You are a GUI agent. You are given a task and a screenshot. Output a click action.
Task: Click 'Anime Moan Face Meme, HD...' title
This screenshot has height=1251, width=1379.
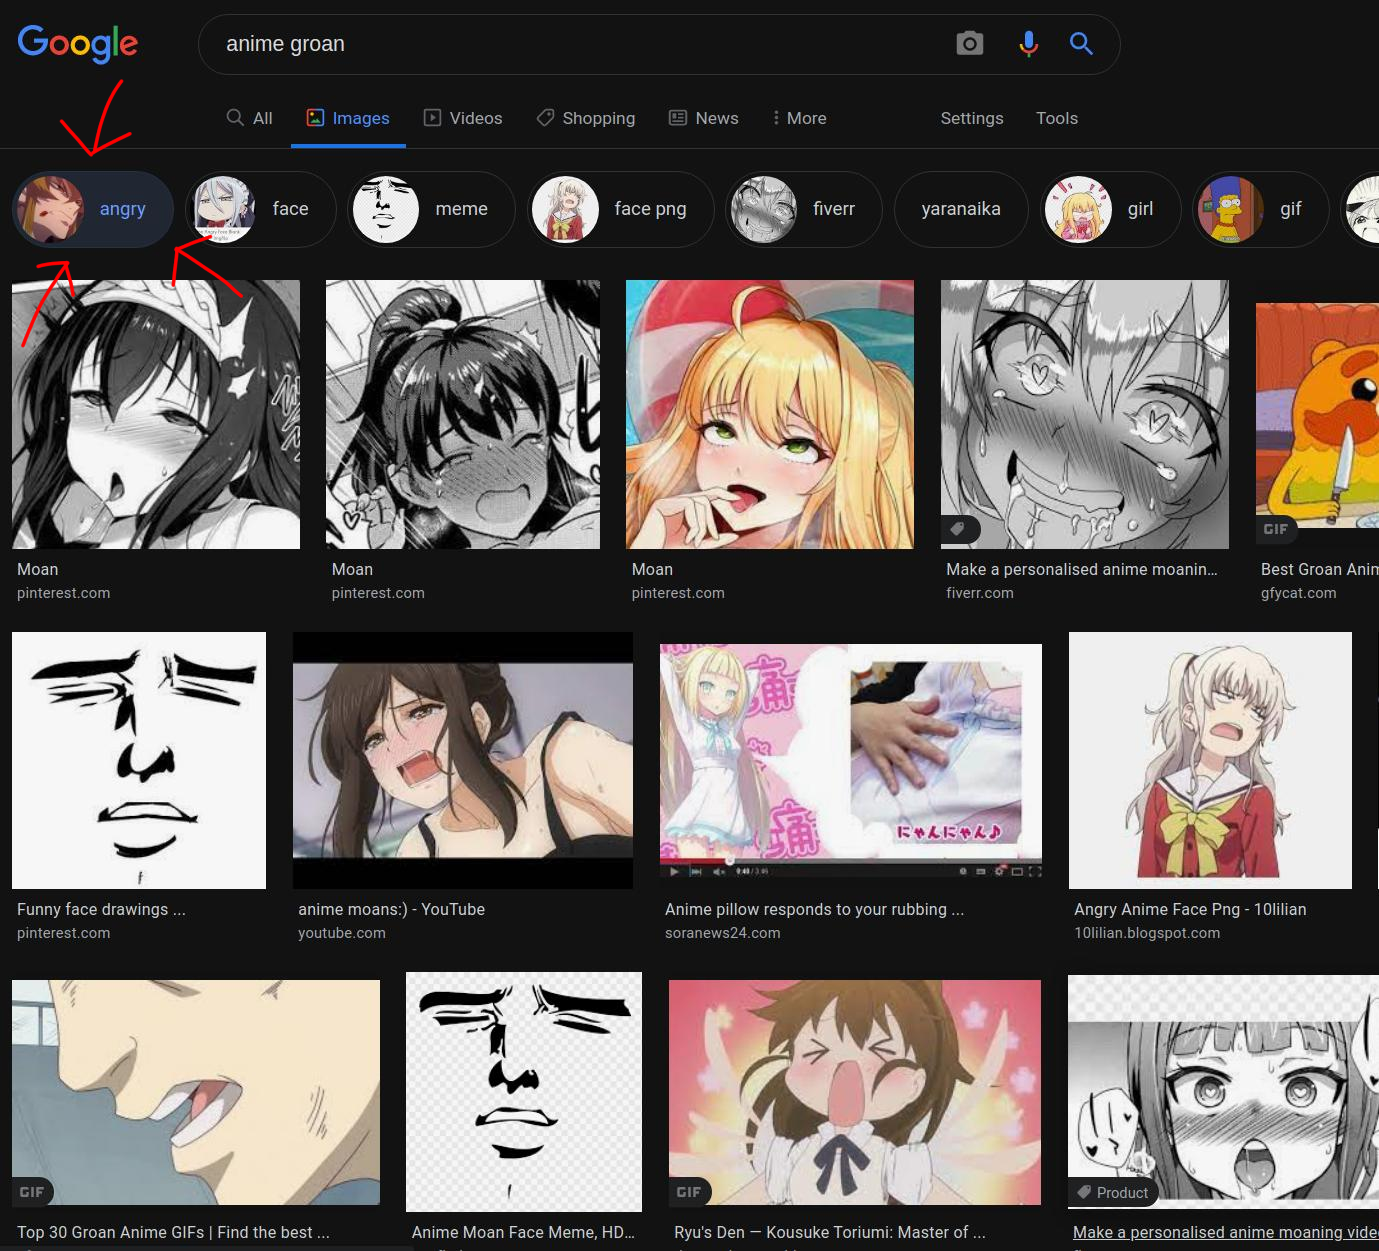[x=523, y=1232]
